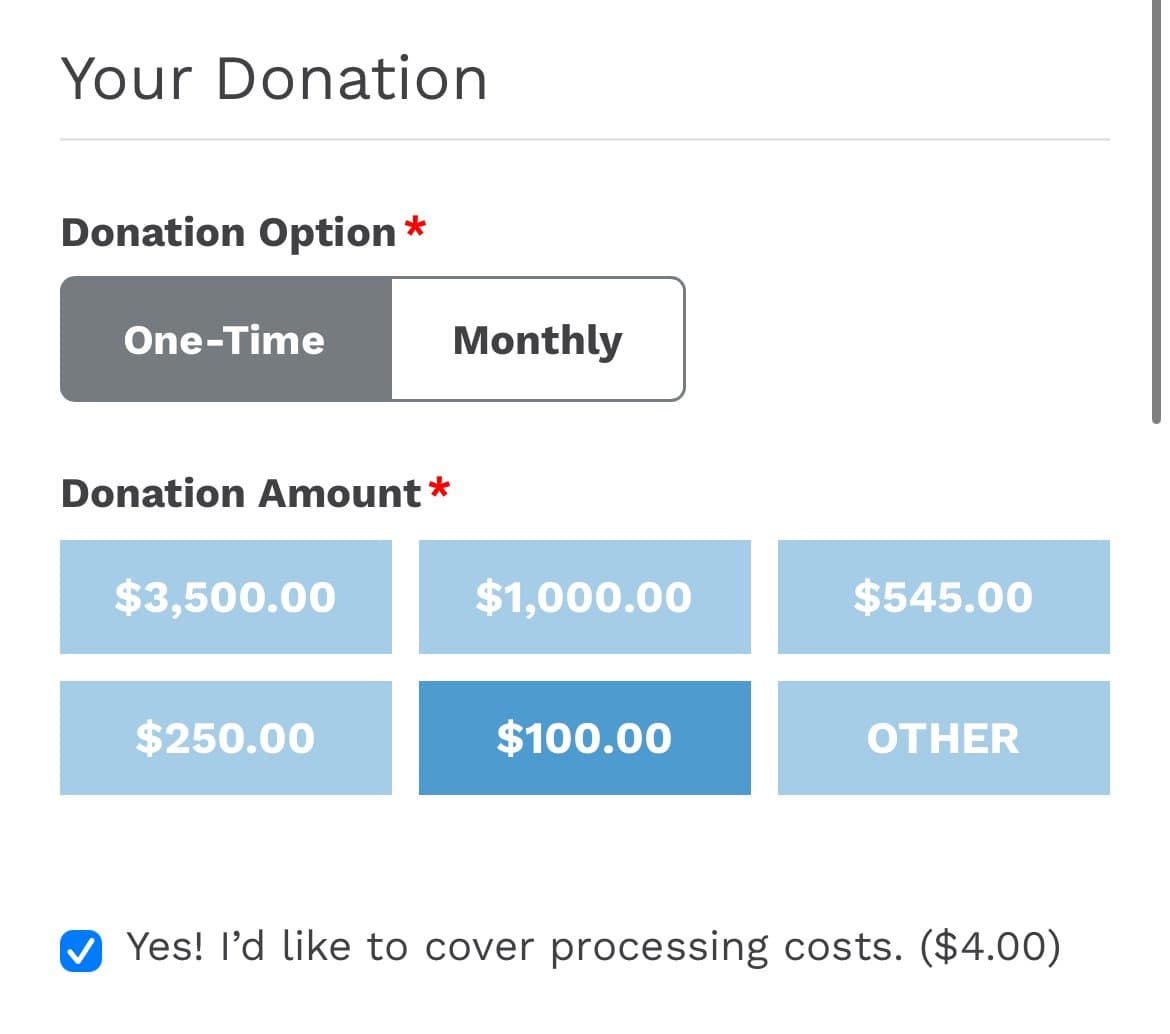The image size is (1170, 1034).
Task: Pick the $1,000.00 donation amount
Action: pyautogui.click(x=584, y=597)
